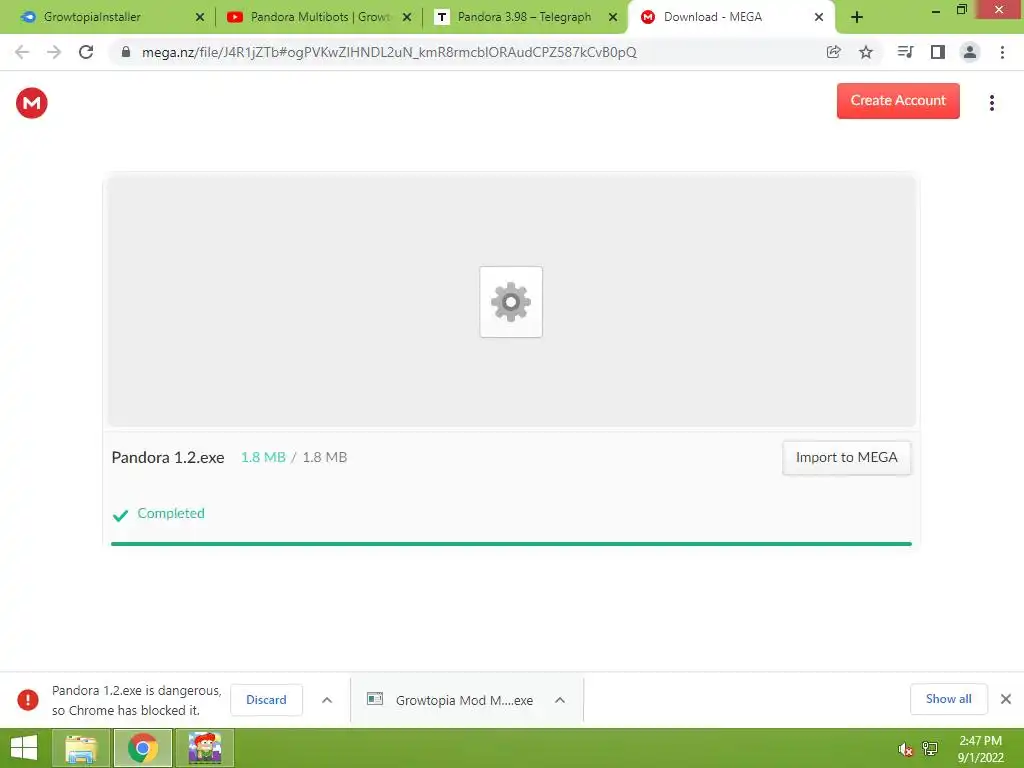View site security lock info
The width and height of the screenshot is (1024, 768).
point(126,52)
